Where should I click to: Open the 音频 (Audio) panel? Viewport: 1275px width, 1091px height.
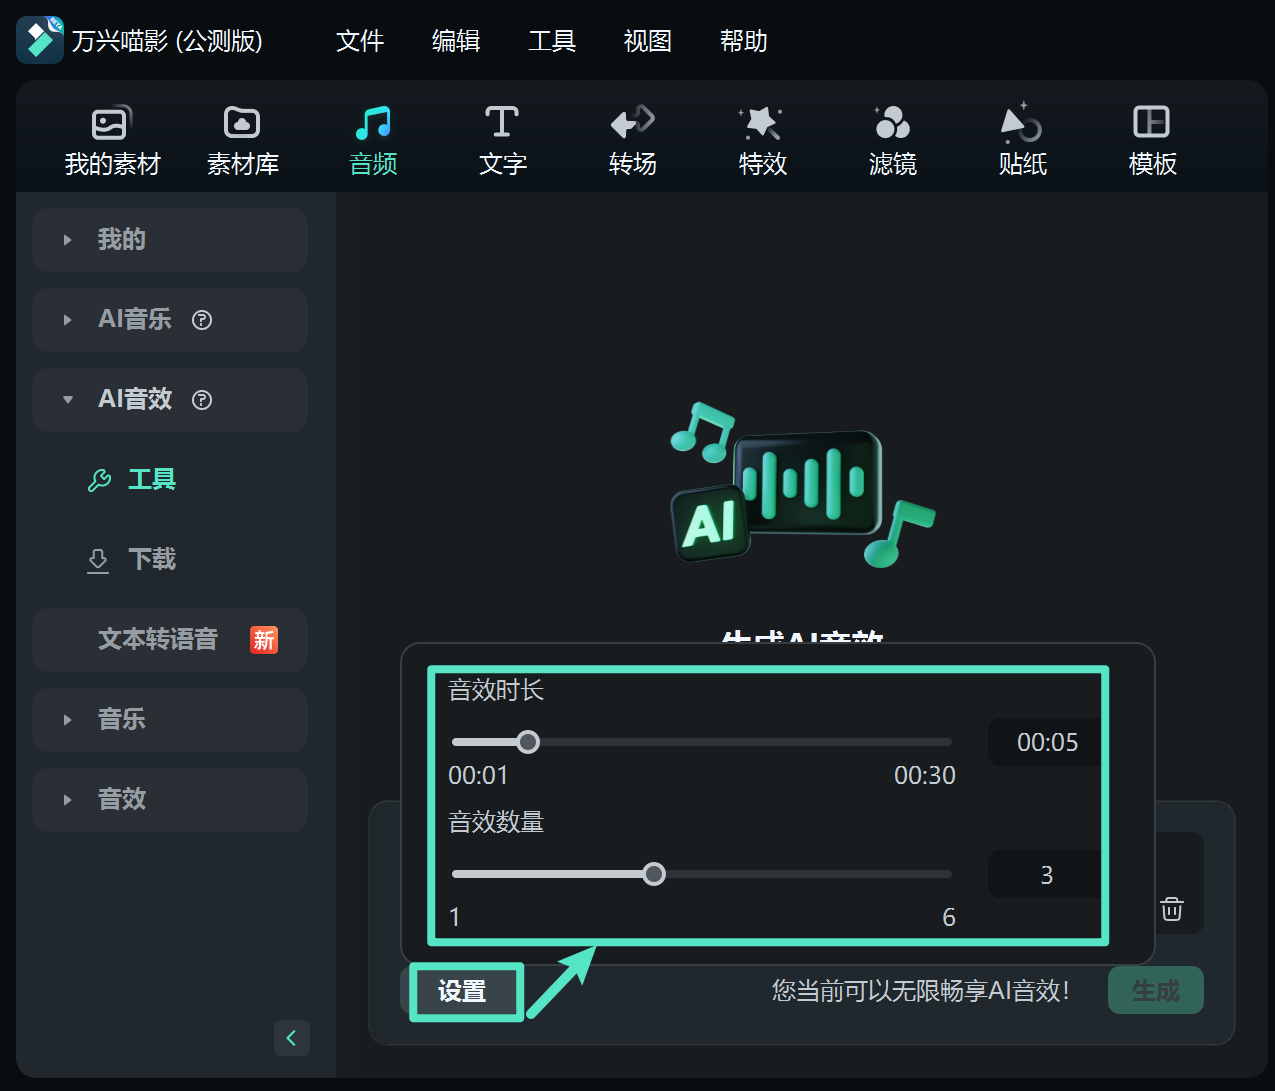[372, 140]
